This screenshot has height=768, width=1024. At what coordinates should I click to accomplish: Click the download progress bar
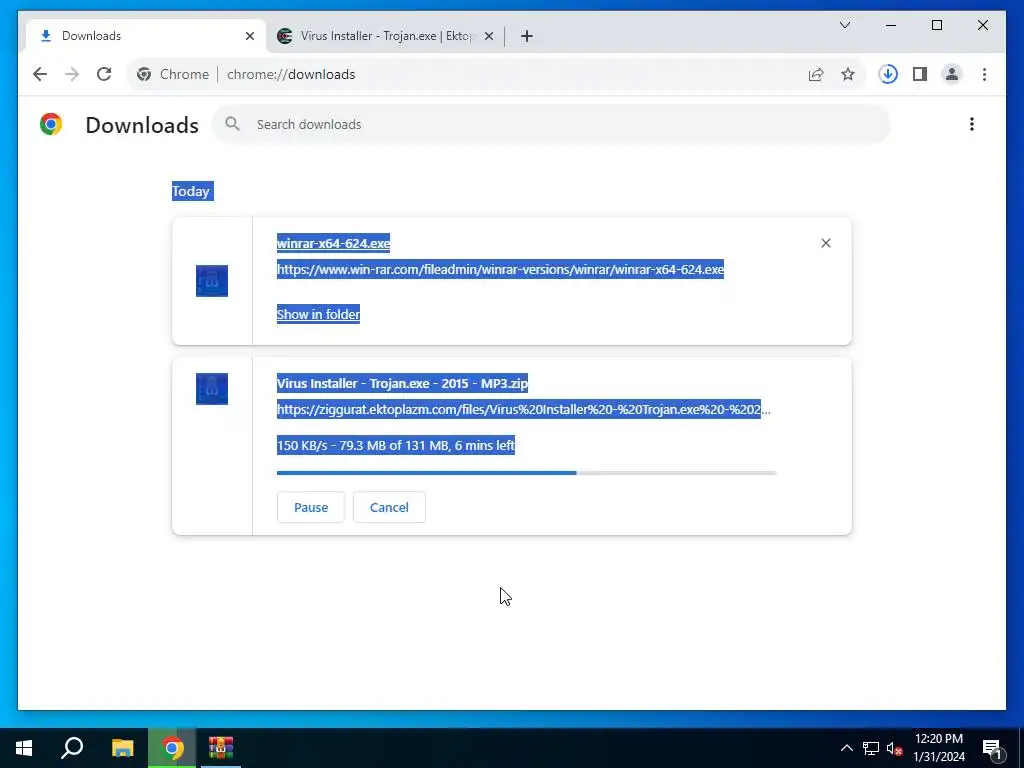(526, 473)
